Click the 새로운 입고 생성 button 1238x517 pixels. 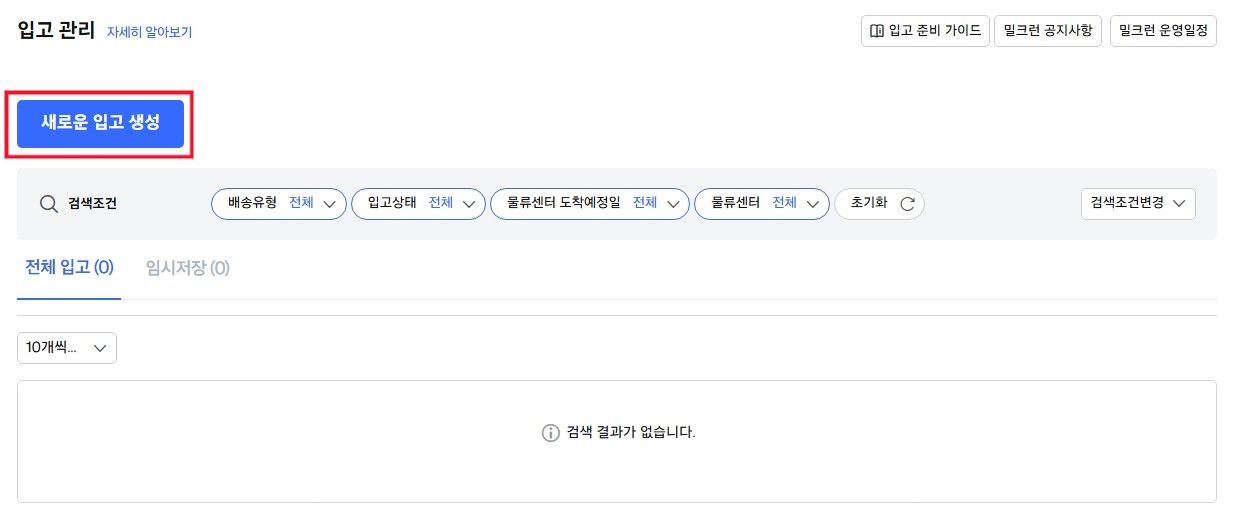click(100, 123)
